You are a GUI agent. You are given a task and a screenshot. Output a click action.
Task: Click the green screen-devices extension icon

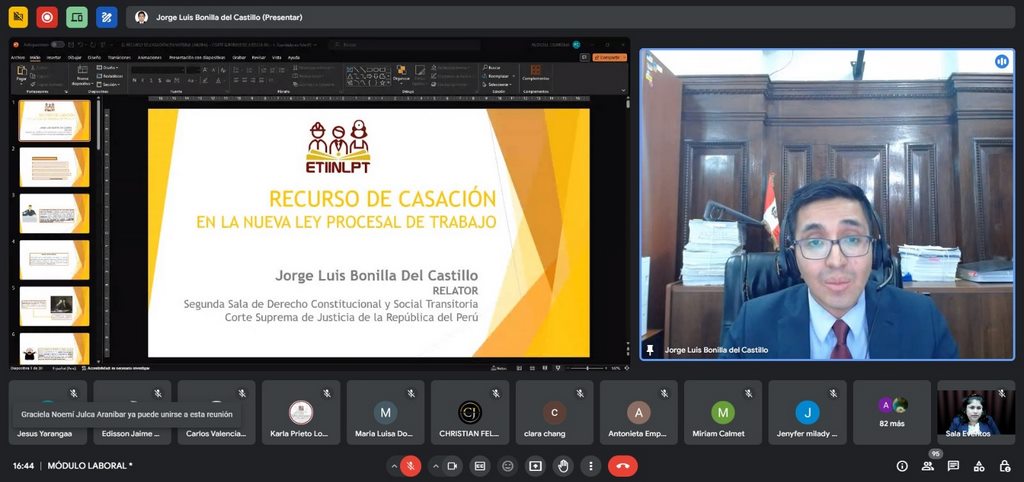pyautogui.click(x=77, y=17)
